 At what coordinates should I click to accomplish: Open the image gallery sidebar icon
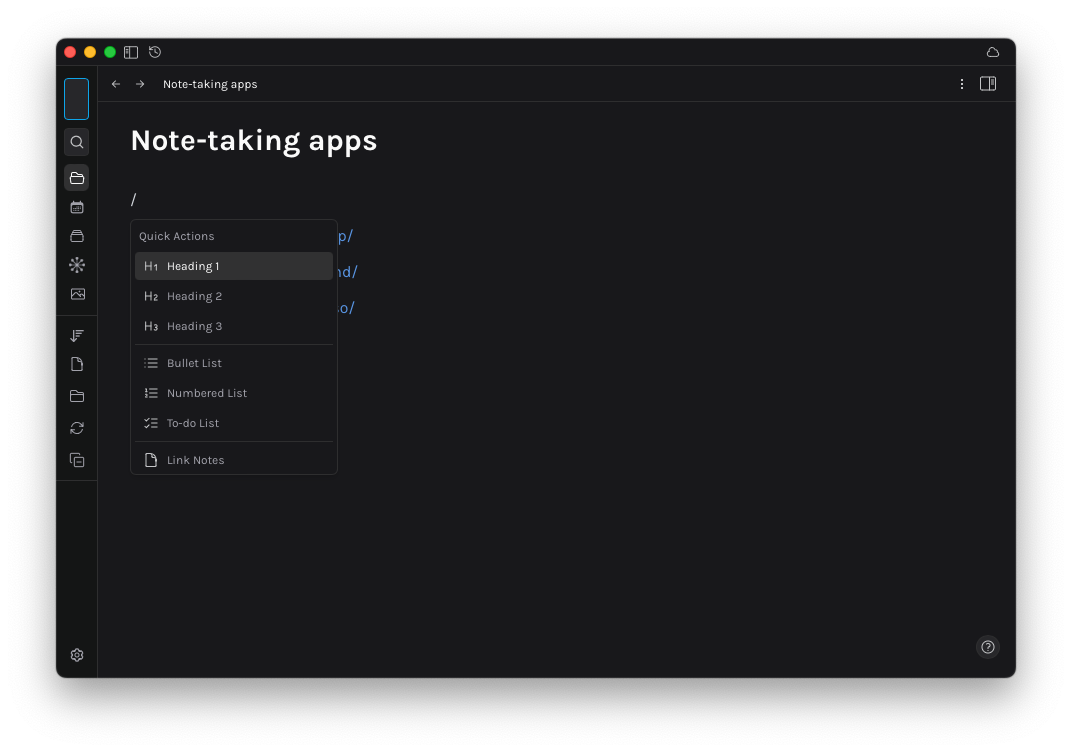[77, 293]
